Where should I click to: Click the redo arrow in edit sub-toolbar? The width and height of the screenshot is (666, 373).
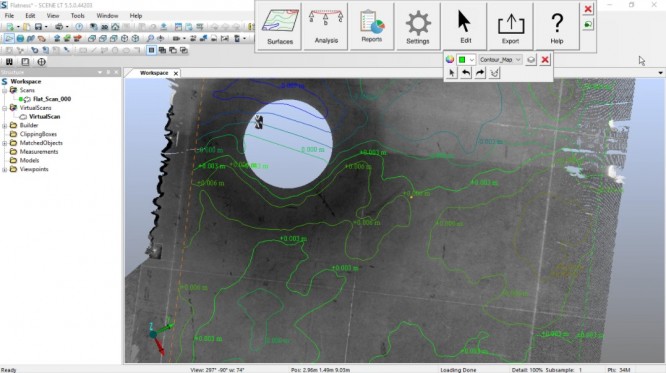tap(480, 73)
